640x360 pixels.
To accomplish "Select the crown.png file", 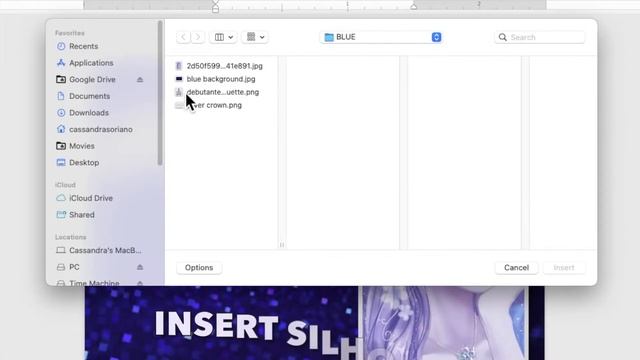I will 219,105.
